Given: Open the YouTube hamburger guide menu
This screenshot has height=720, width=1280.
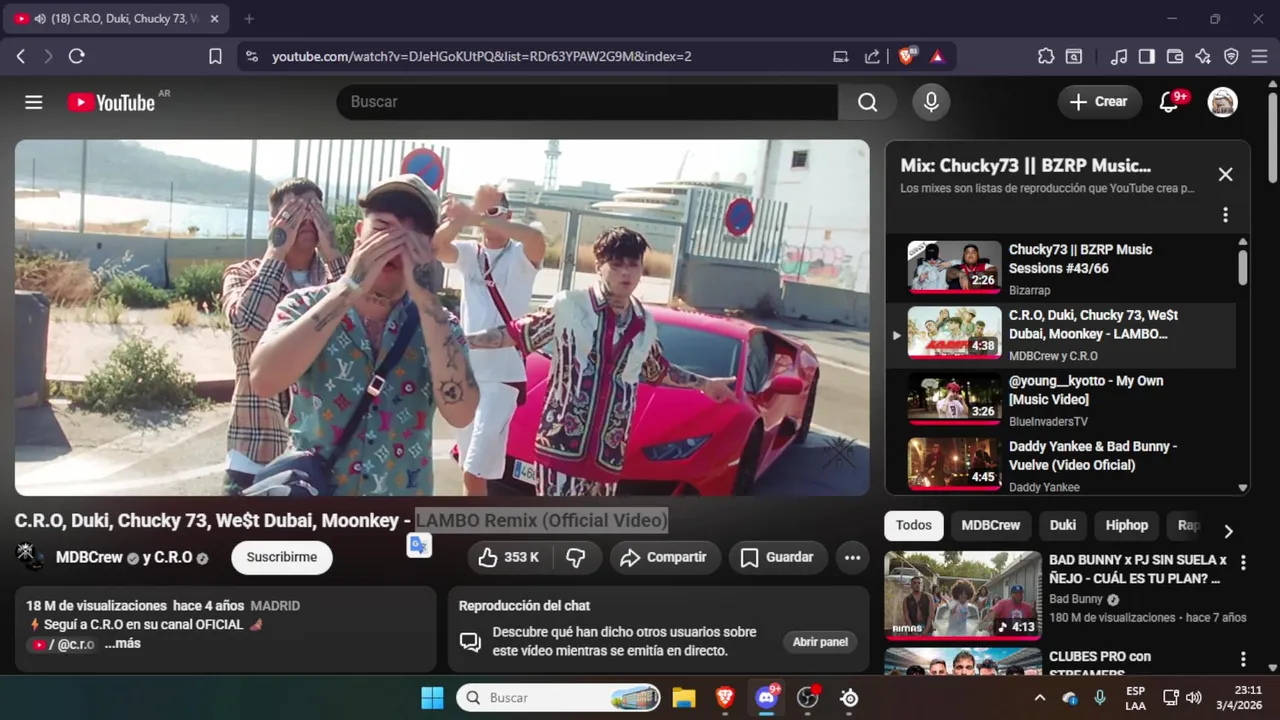Looking at the screenshot, I should click(x=34, y=102).
